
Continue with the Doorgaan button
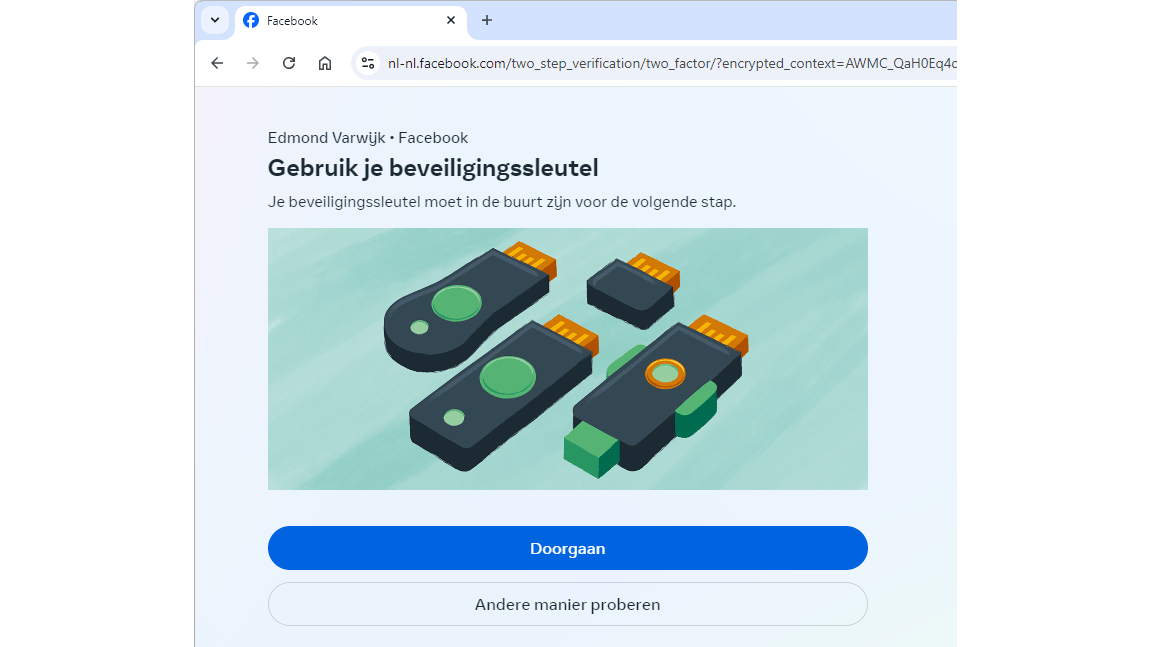click(x=568, y=548)
